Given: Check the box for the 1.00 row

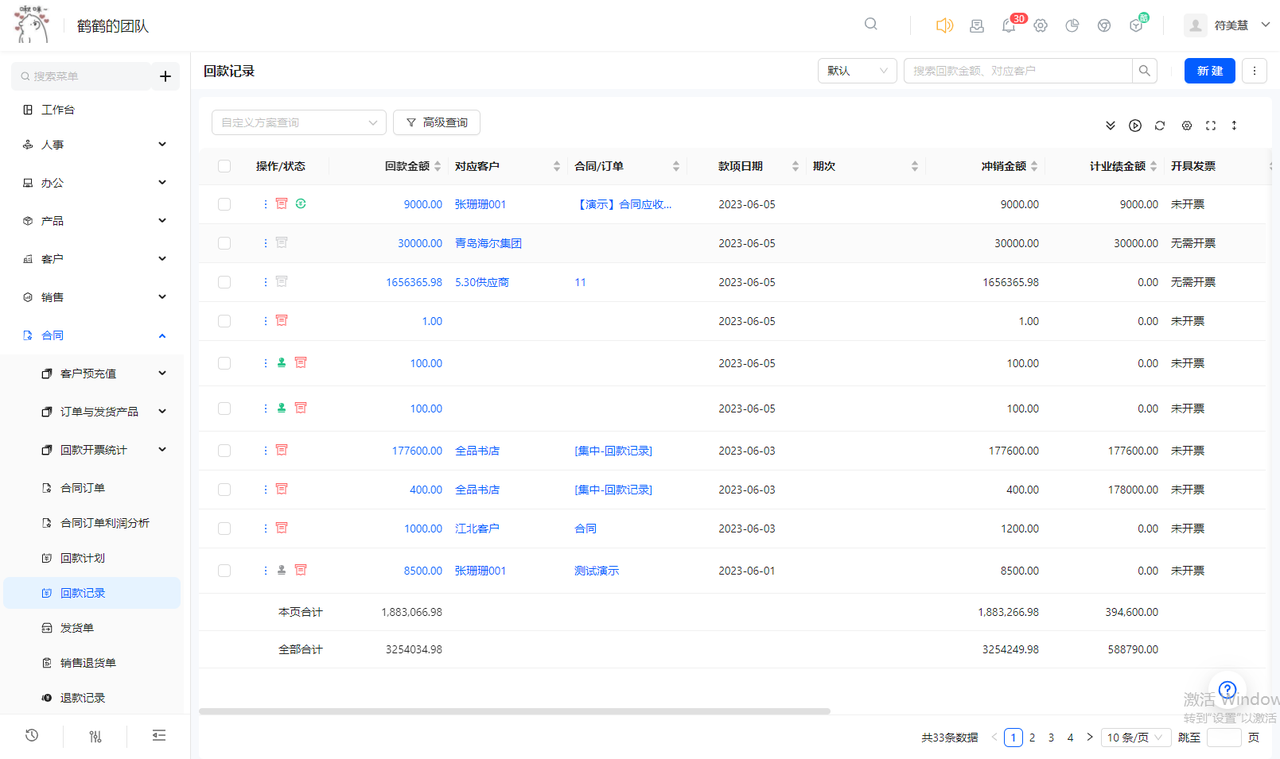Looking at the screenshot, I should coord(224,321).
